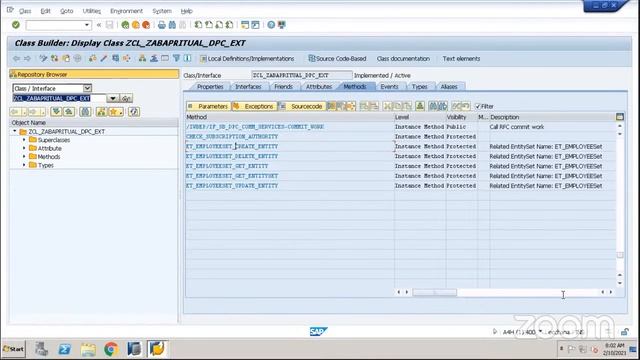Collapse the ZCL_ZABAPRITUAL_DPC_EXT tree node

pos(15,131)
